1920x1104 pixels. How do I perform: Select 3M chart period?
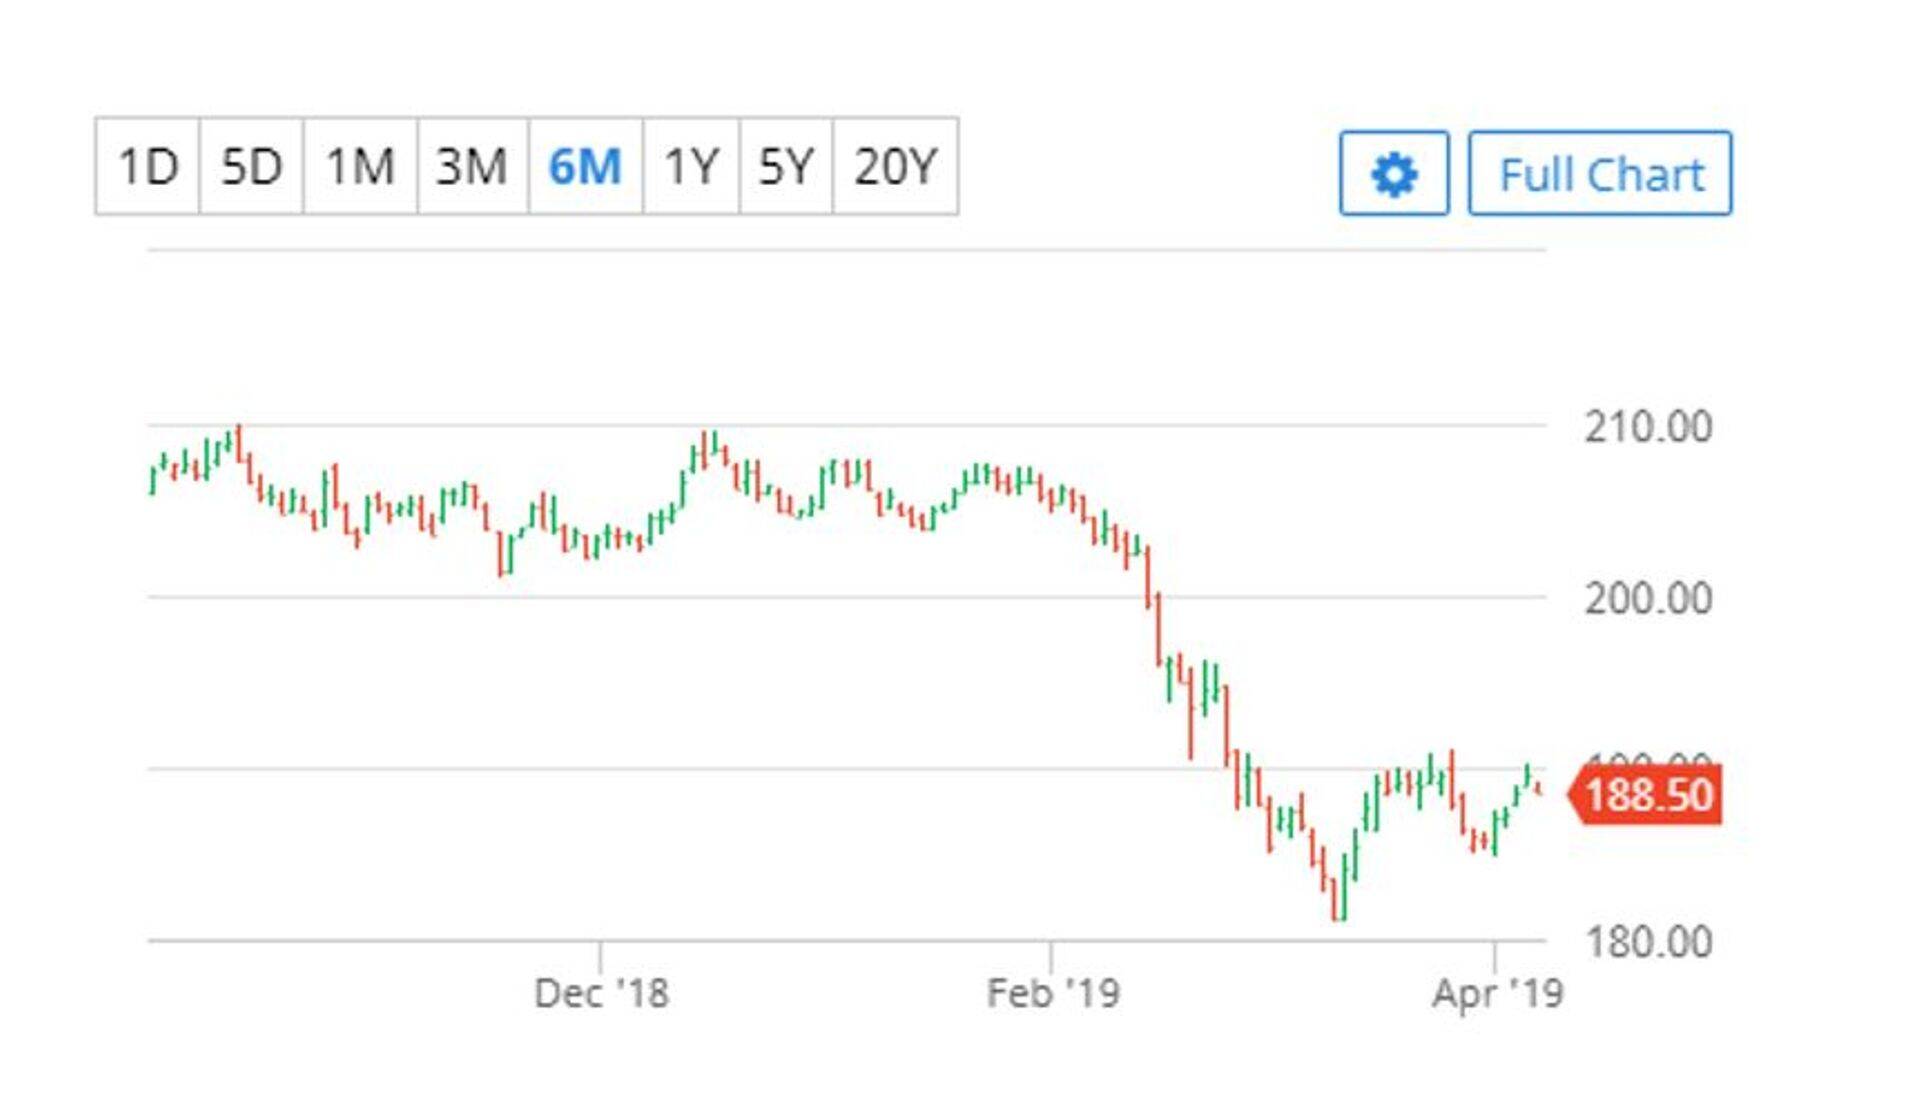pos(472,166)
